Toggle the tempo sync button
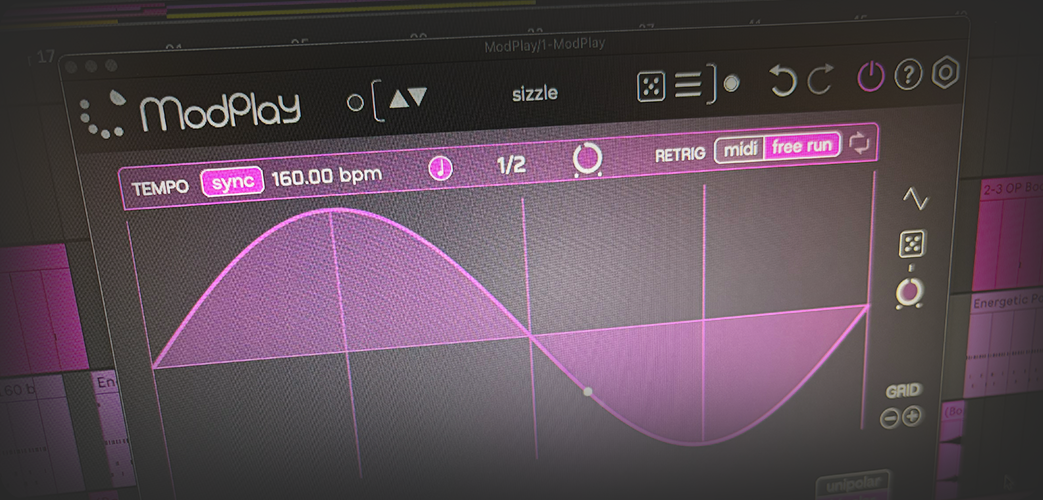This screenshot has height=500, width=1043. point(233,182)
